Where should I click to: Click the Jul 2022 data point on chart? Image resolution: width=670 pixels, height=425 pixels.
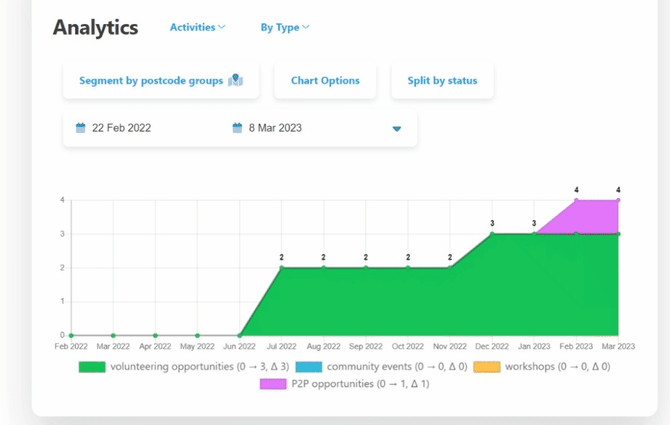pos(282,268)
